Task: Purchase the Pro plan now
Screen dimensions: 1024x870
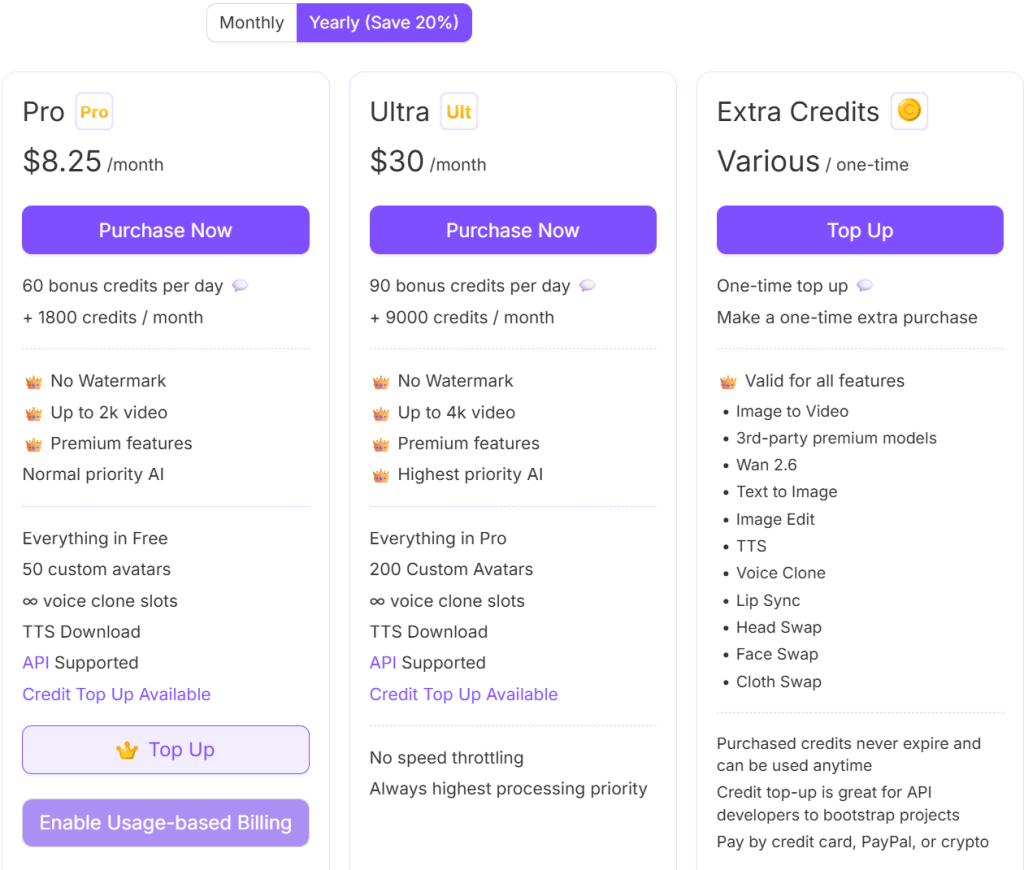Action: (166, 230)
